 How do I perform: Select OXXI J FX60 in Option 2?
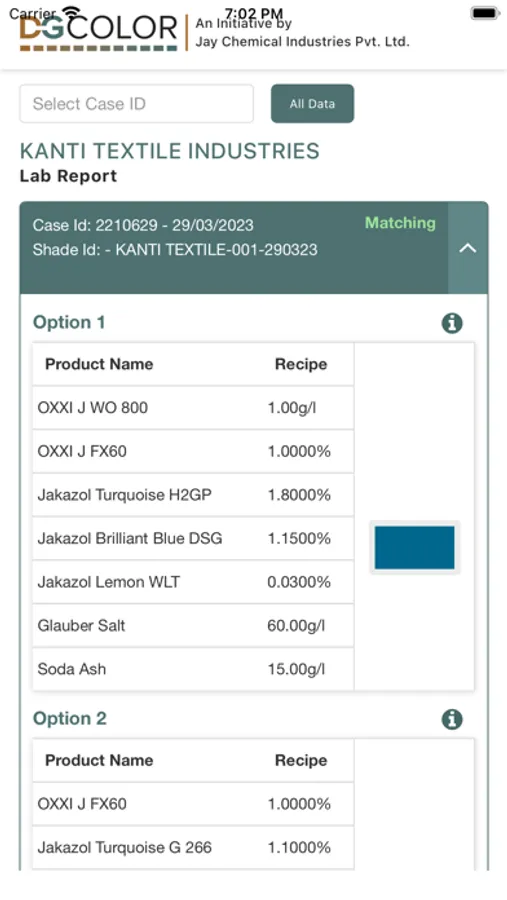point(82,804)
